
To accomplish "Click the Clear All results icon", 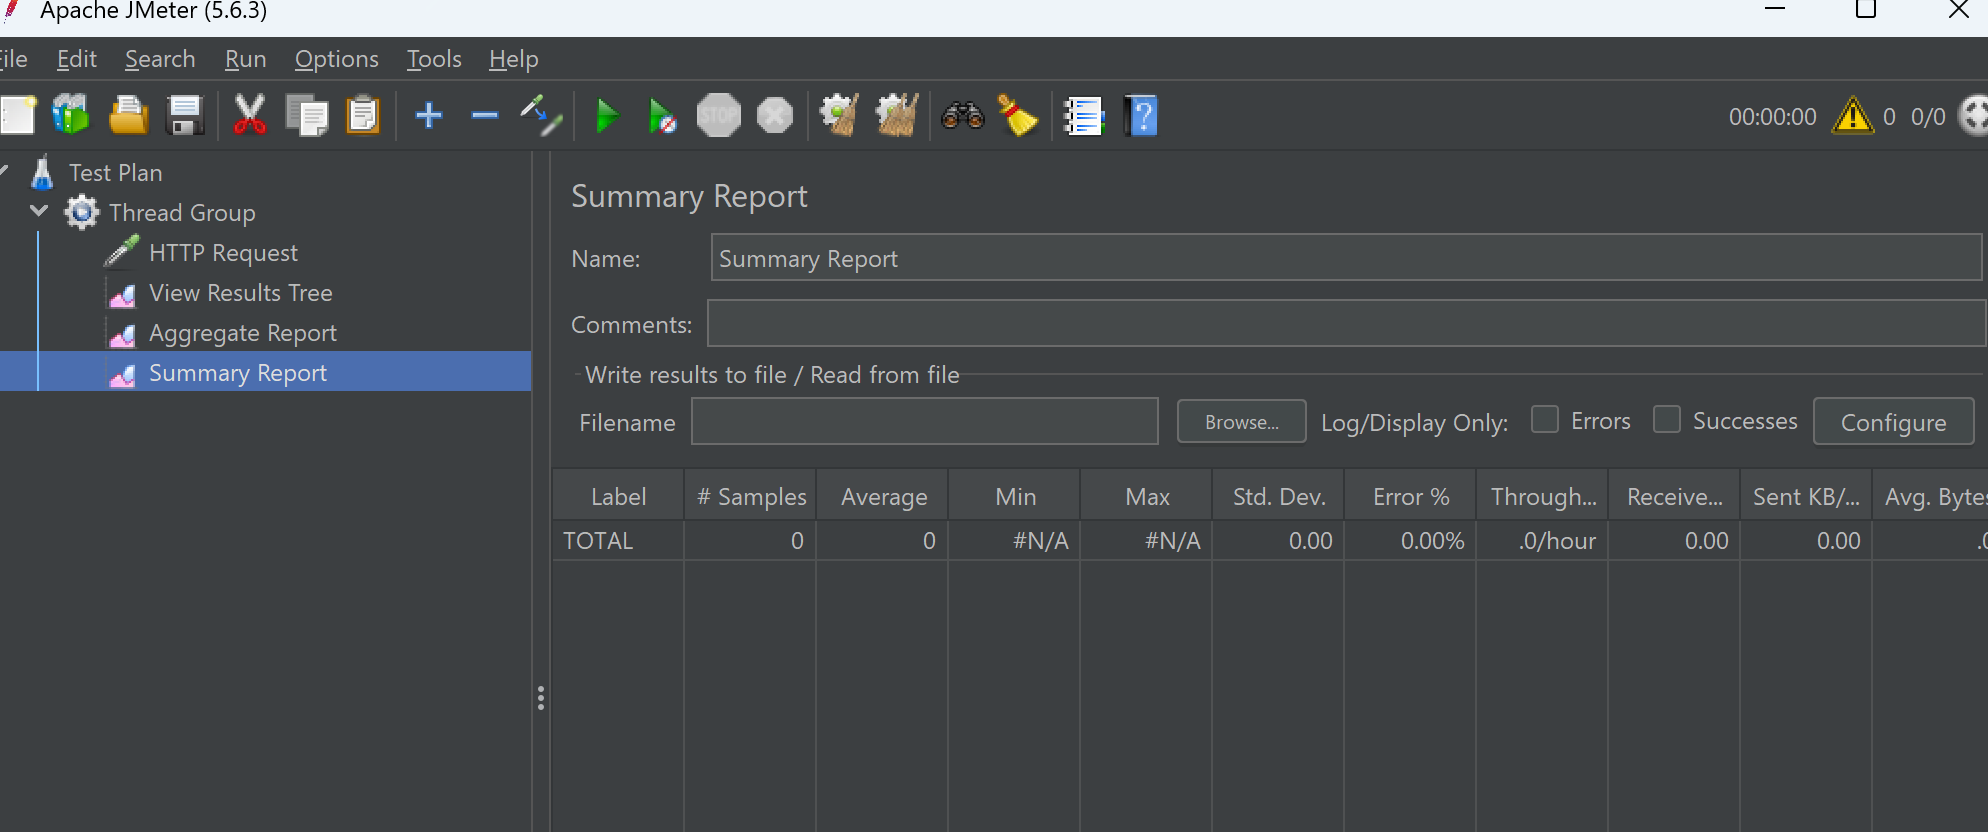I will (x=897, y=116).
